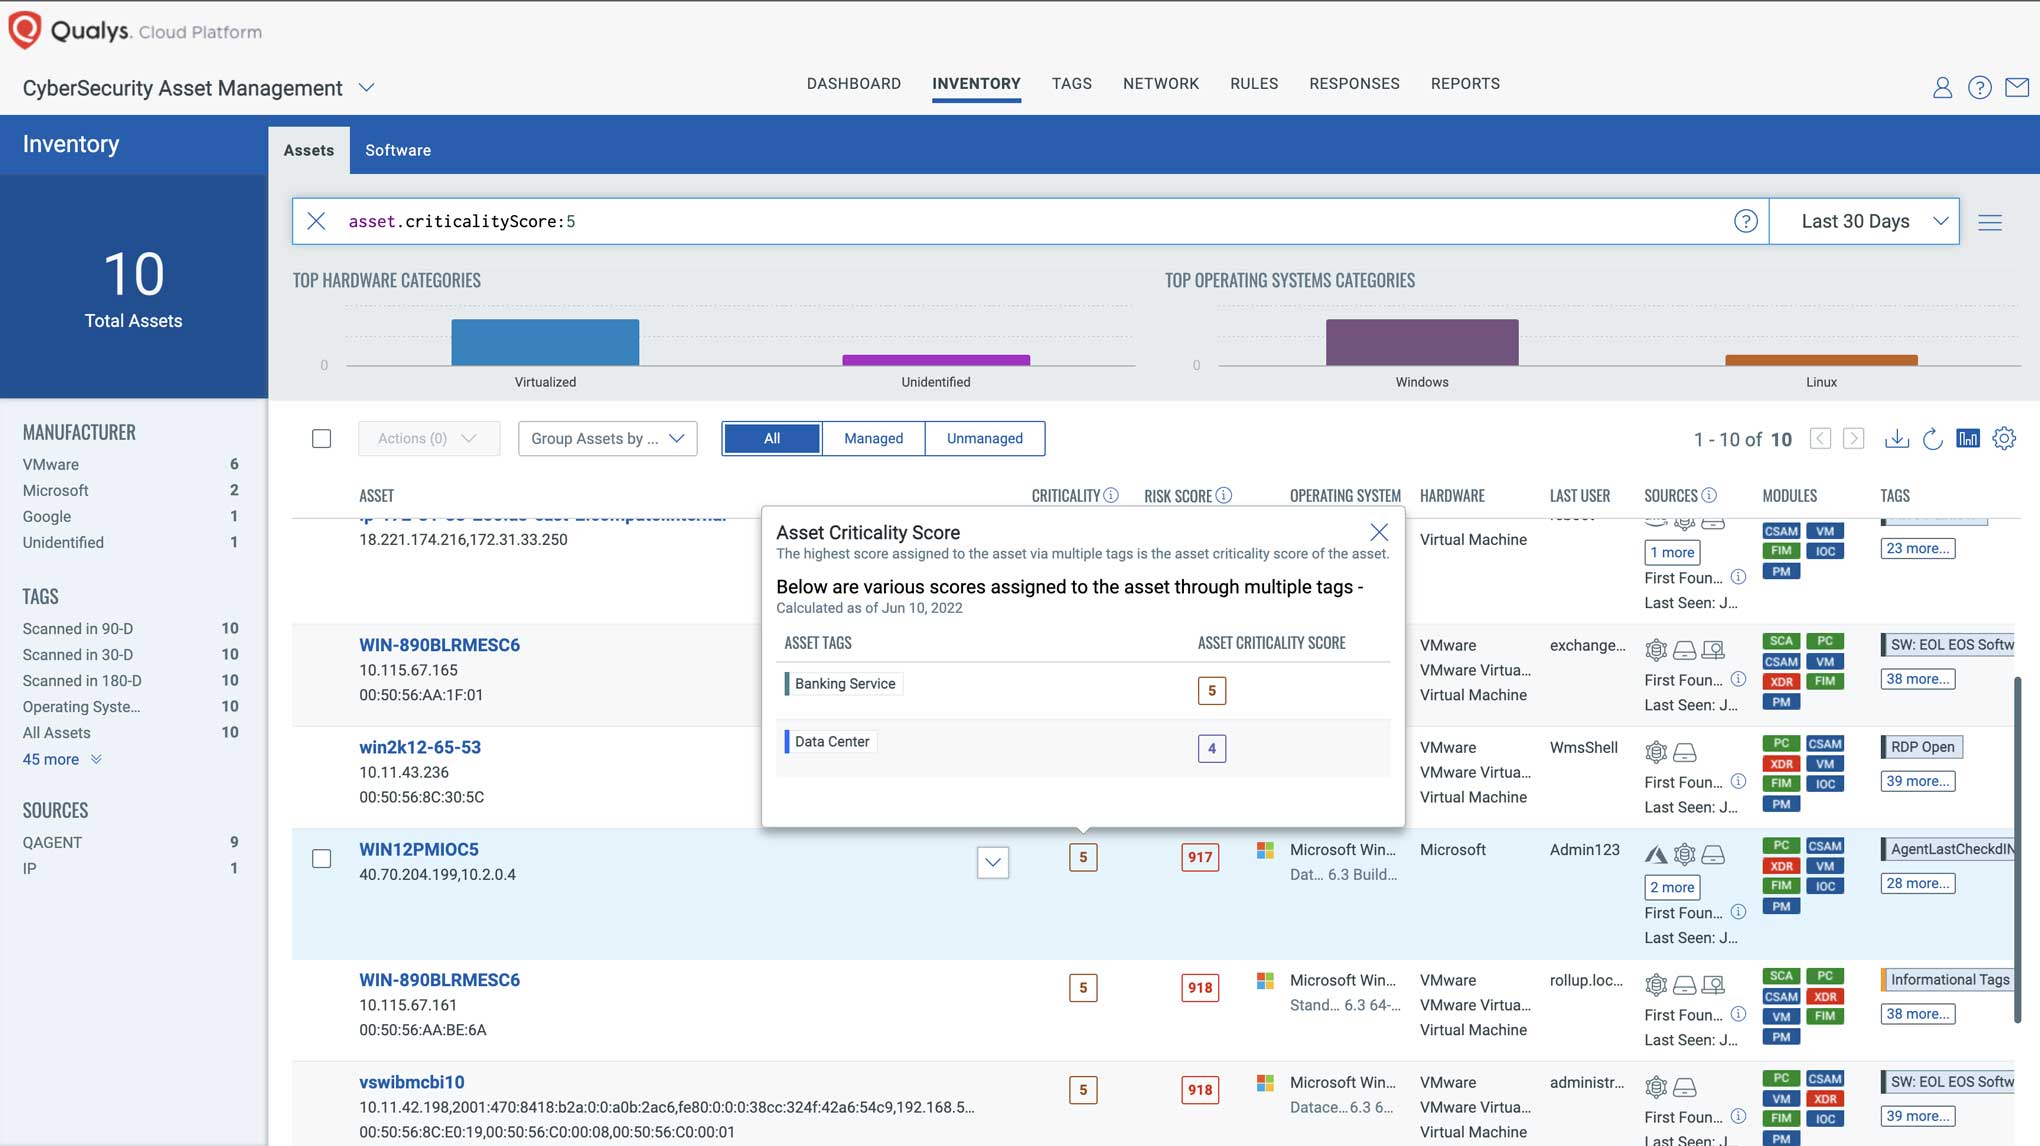Toggle the charts display icon
This screenshot has height=1146, width=2040.
coord(1968,438)
